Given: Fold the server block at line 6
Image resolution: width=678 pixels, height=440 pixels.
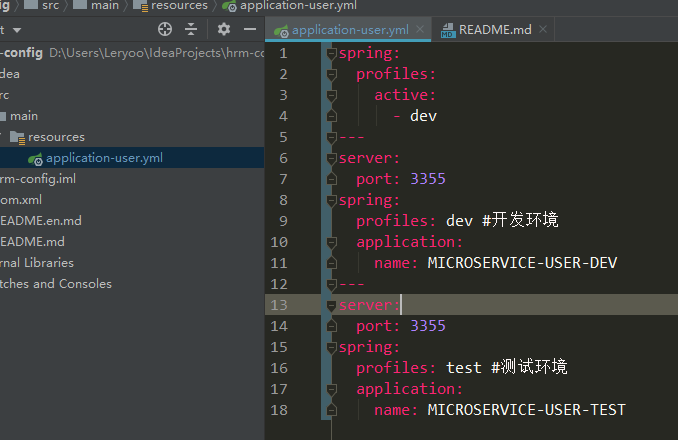Looking at the screenshot, I should pyautogui.click(x=331, y=158).
